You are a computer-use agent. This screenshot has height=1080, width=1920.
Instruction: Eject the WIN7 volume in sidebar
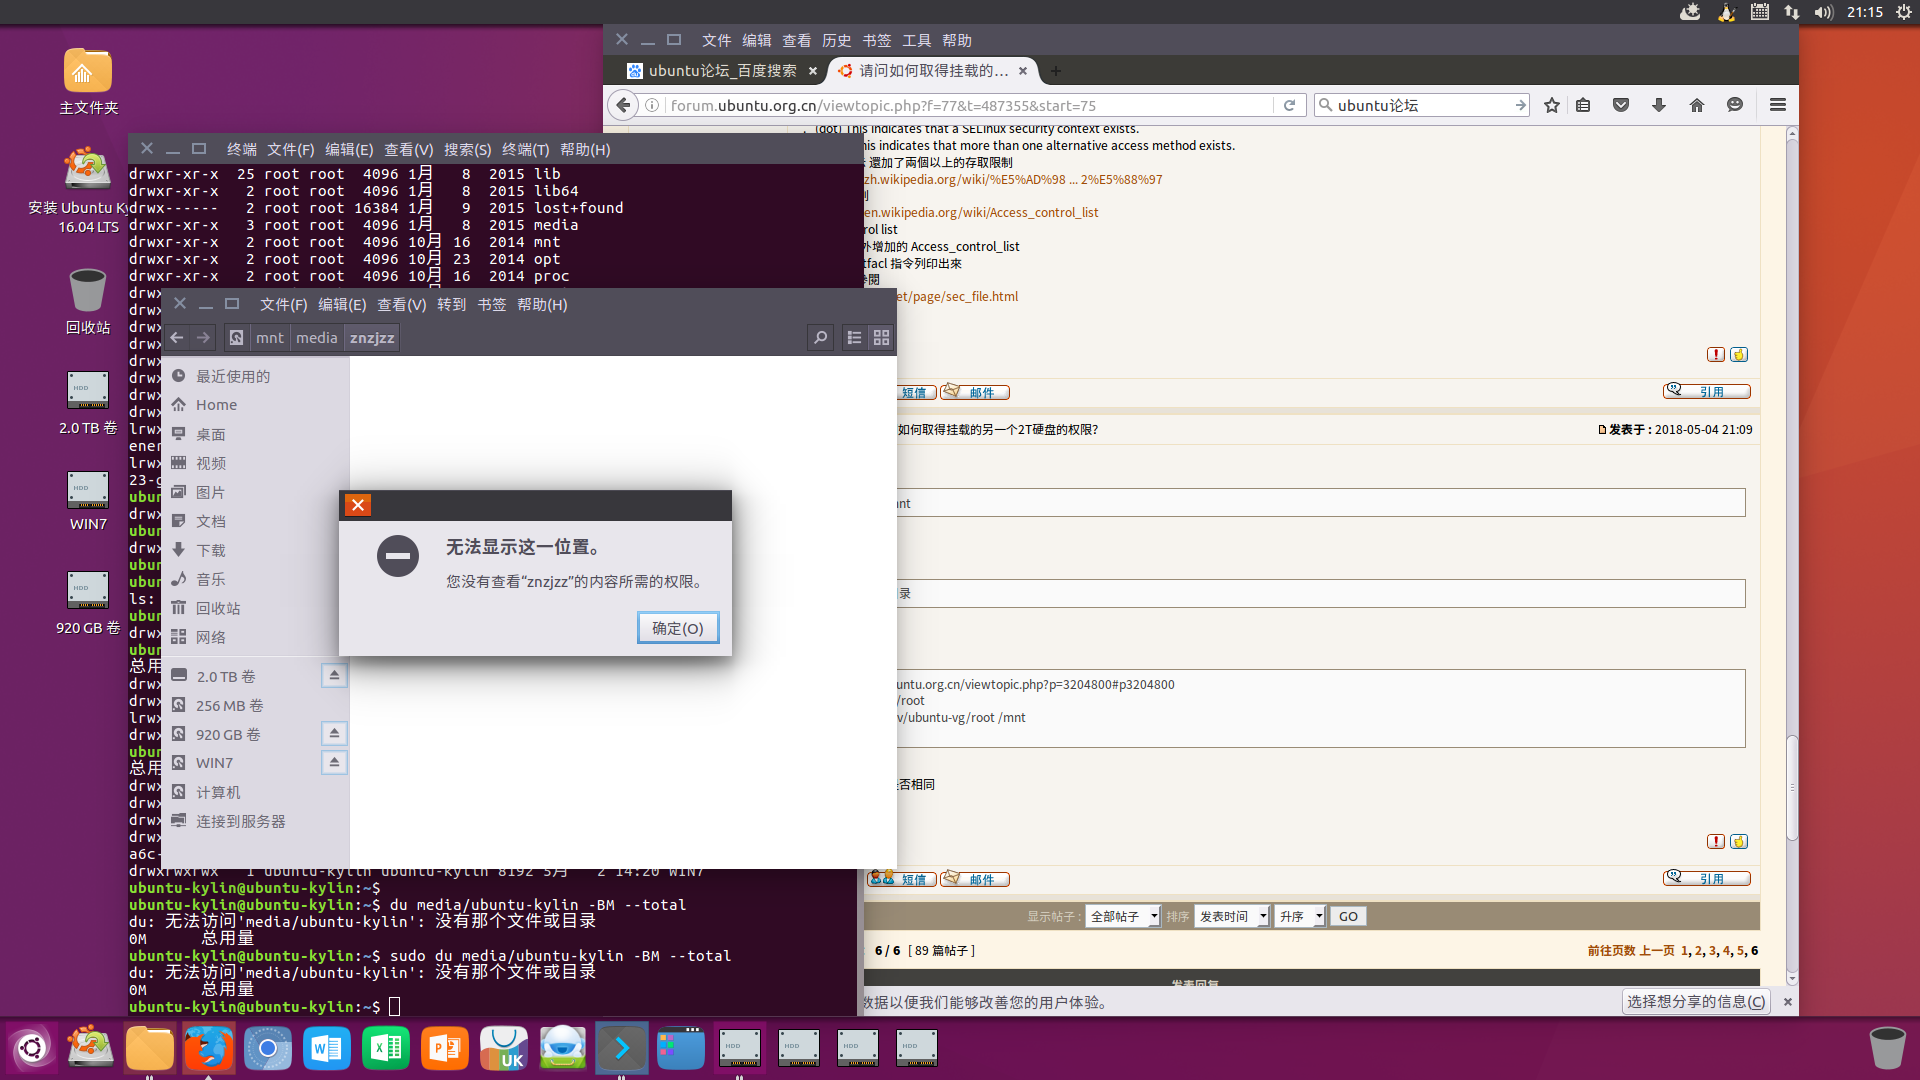pyautogui.click(x=334, y=763)
